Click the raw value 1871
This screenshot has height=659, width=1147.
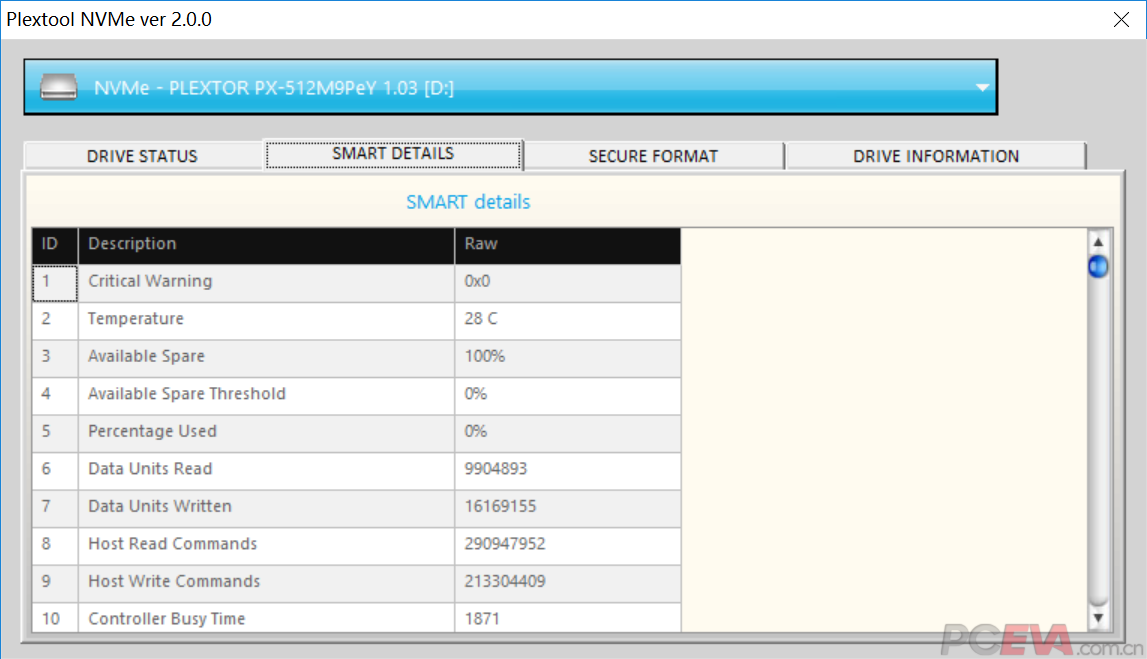(482, 619)
